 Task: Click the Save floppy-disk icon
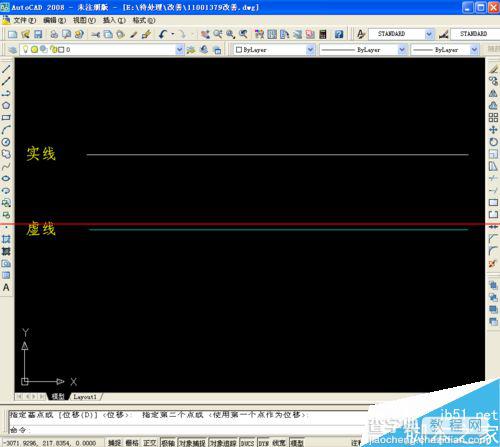coord(38,34)
